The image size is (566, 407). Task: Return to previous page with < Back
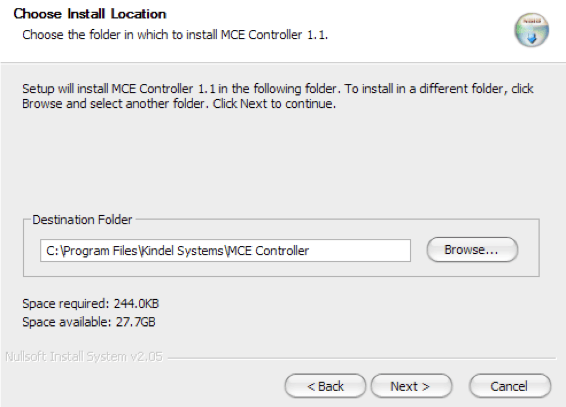coord(325,386)
